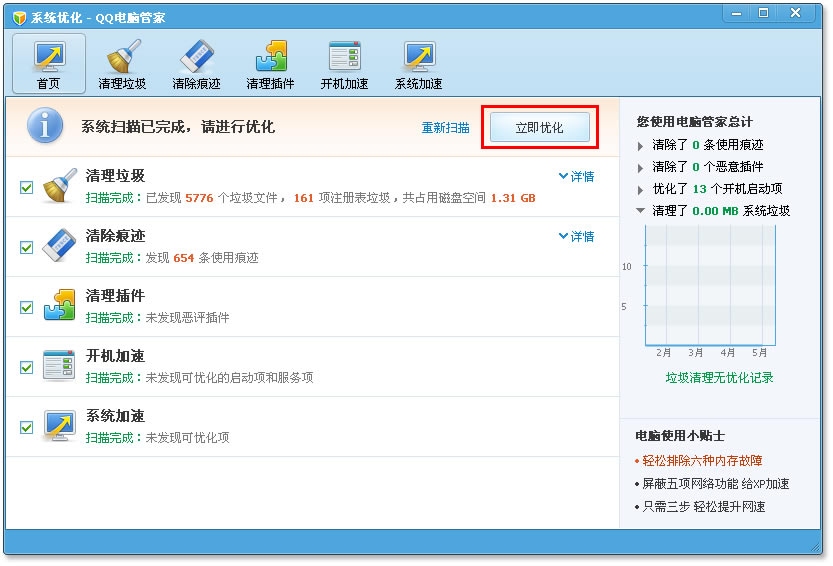The width and height of the screenshot is (833, 566).
Task: Click the 垃圾清理无优化记录 link
Action: (719, 378)
